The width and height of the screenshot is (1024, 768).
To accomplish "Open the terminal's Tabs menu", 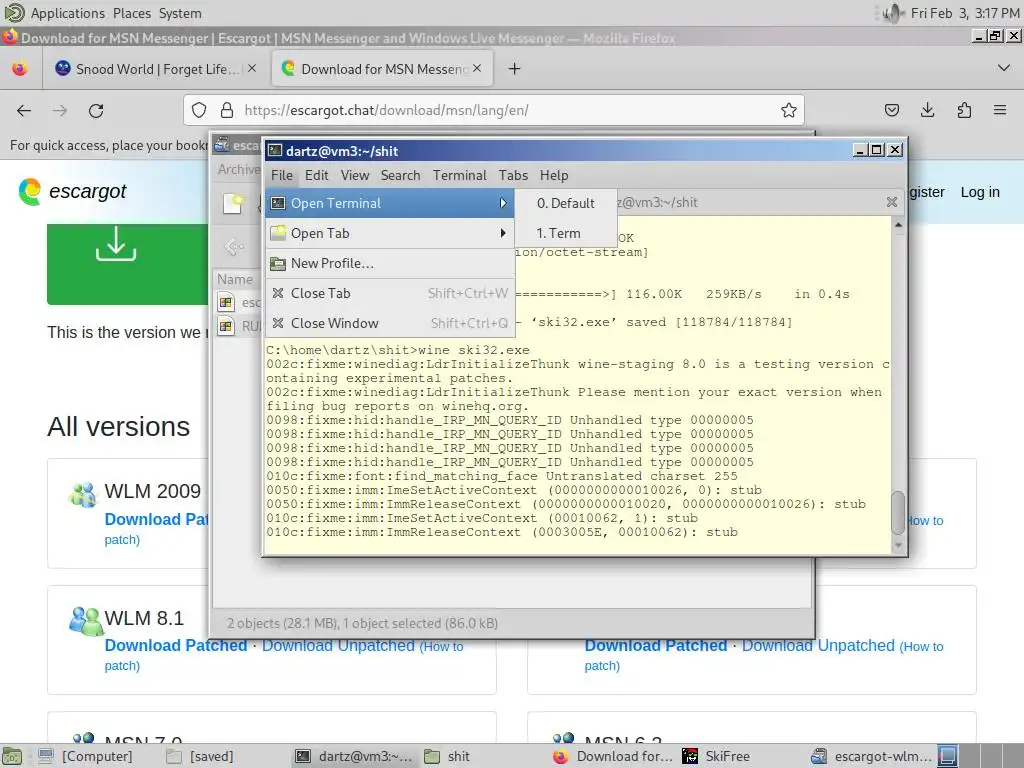I will [x=513, y=175].
